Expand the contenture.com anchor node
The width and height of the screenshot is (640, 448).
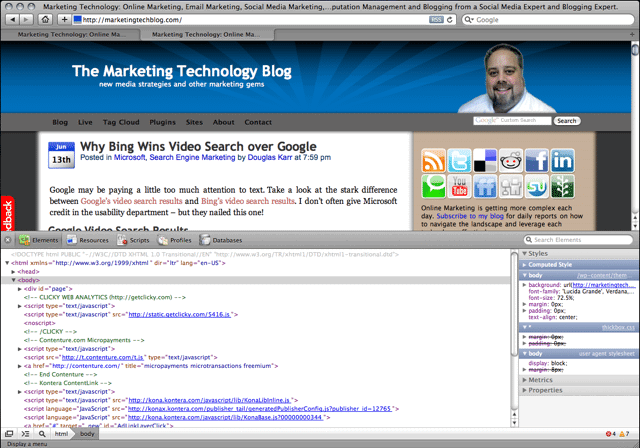pos(20,366)
